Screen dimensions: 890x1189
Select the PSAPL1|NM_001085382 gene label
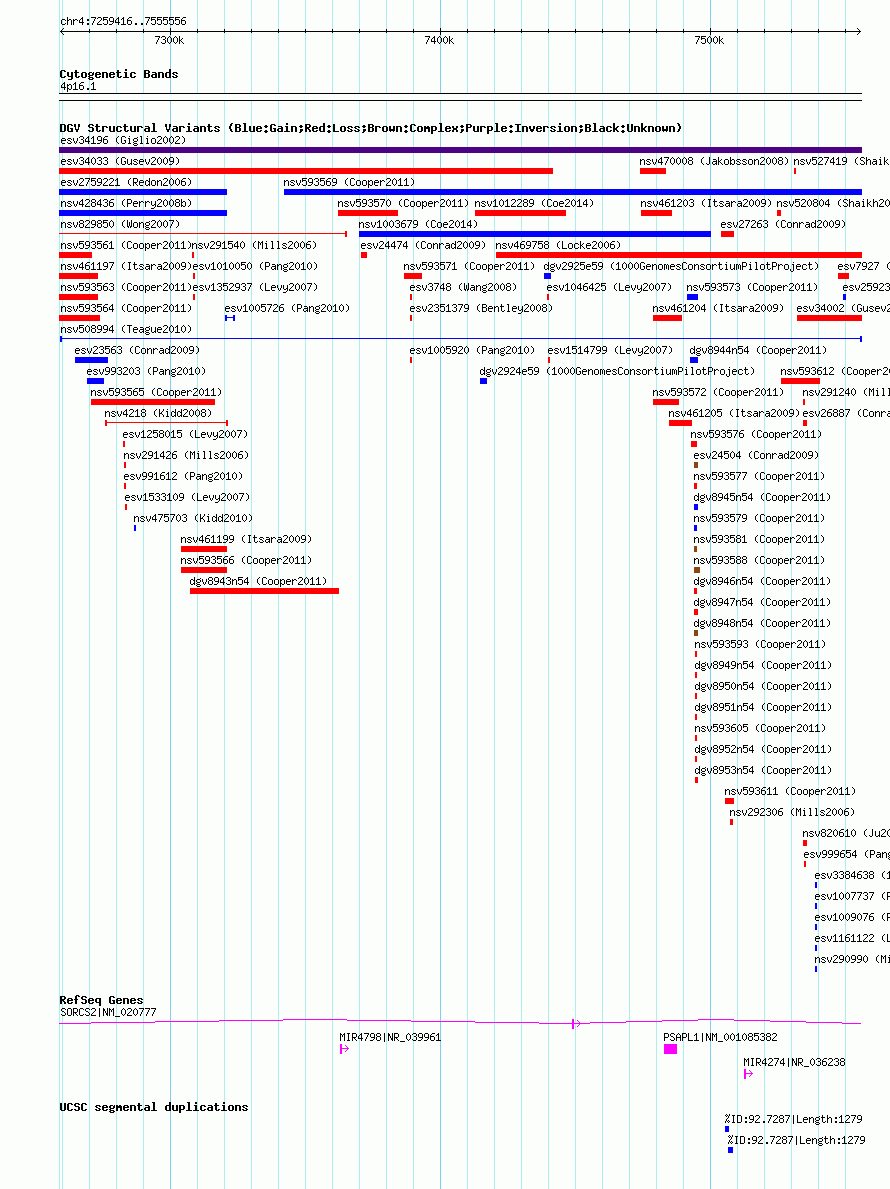[720, 1038]
